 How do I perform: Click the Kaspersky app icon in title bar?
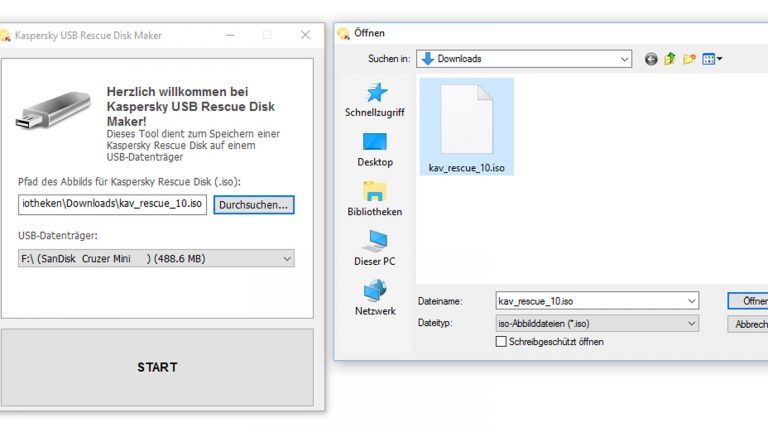[4, 35]
